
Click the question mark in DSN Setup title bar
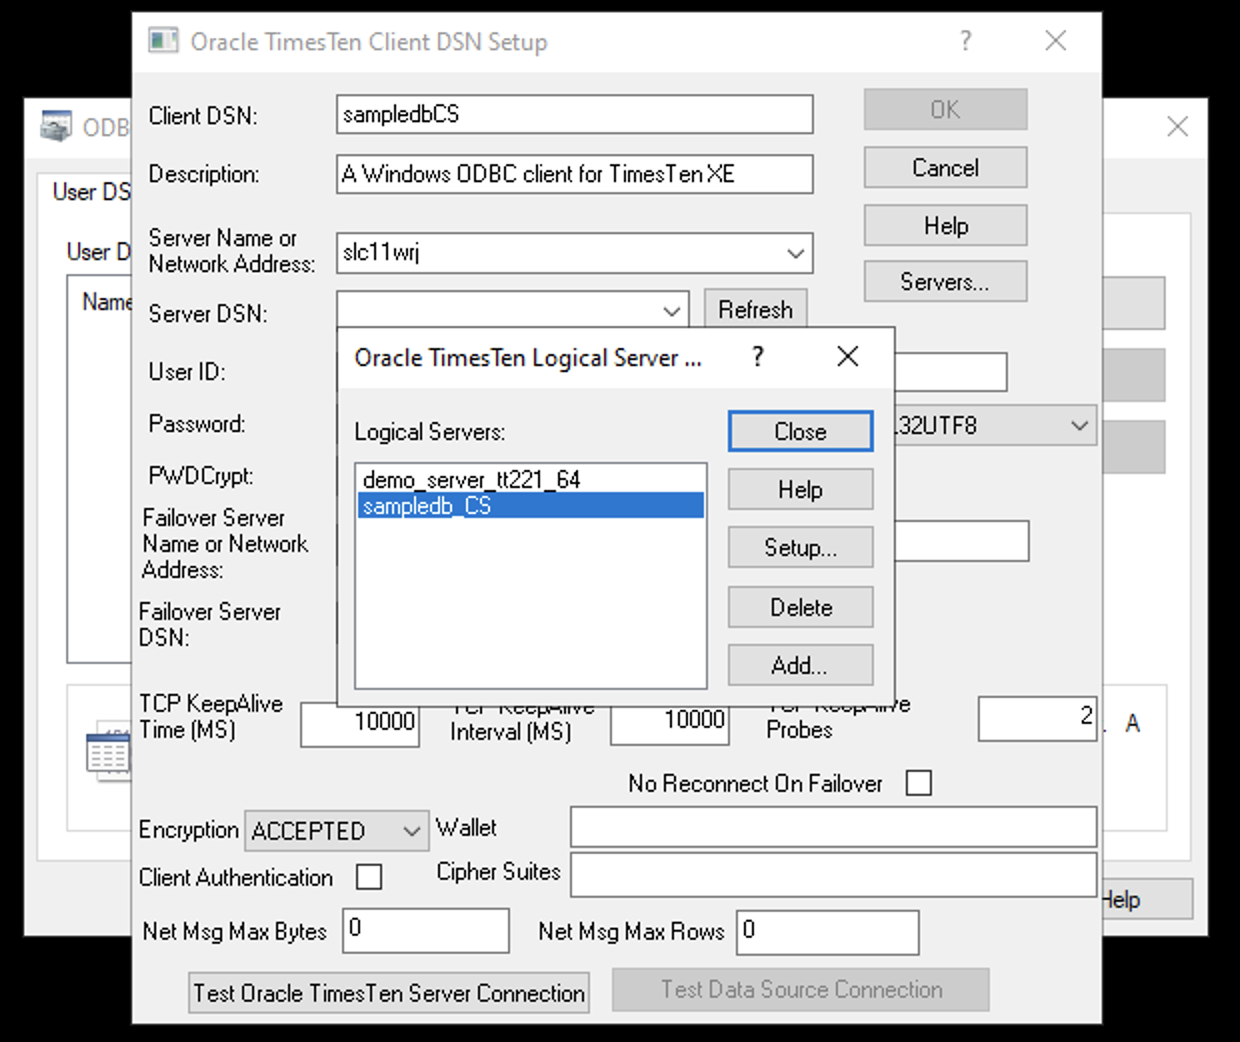click(x=965, y=41)
